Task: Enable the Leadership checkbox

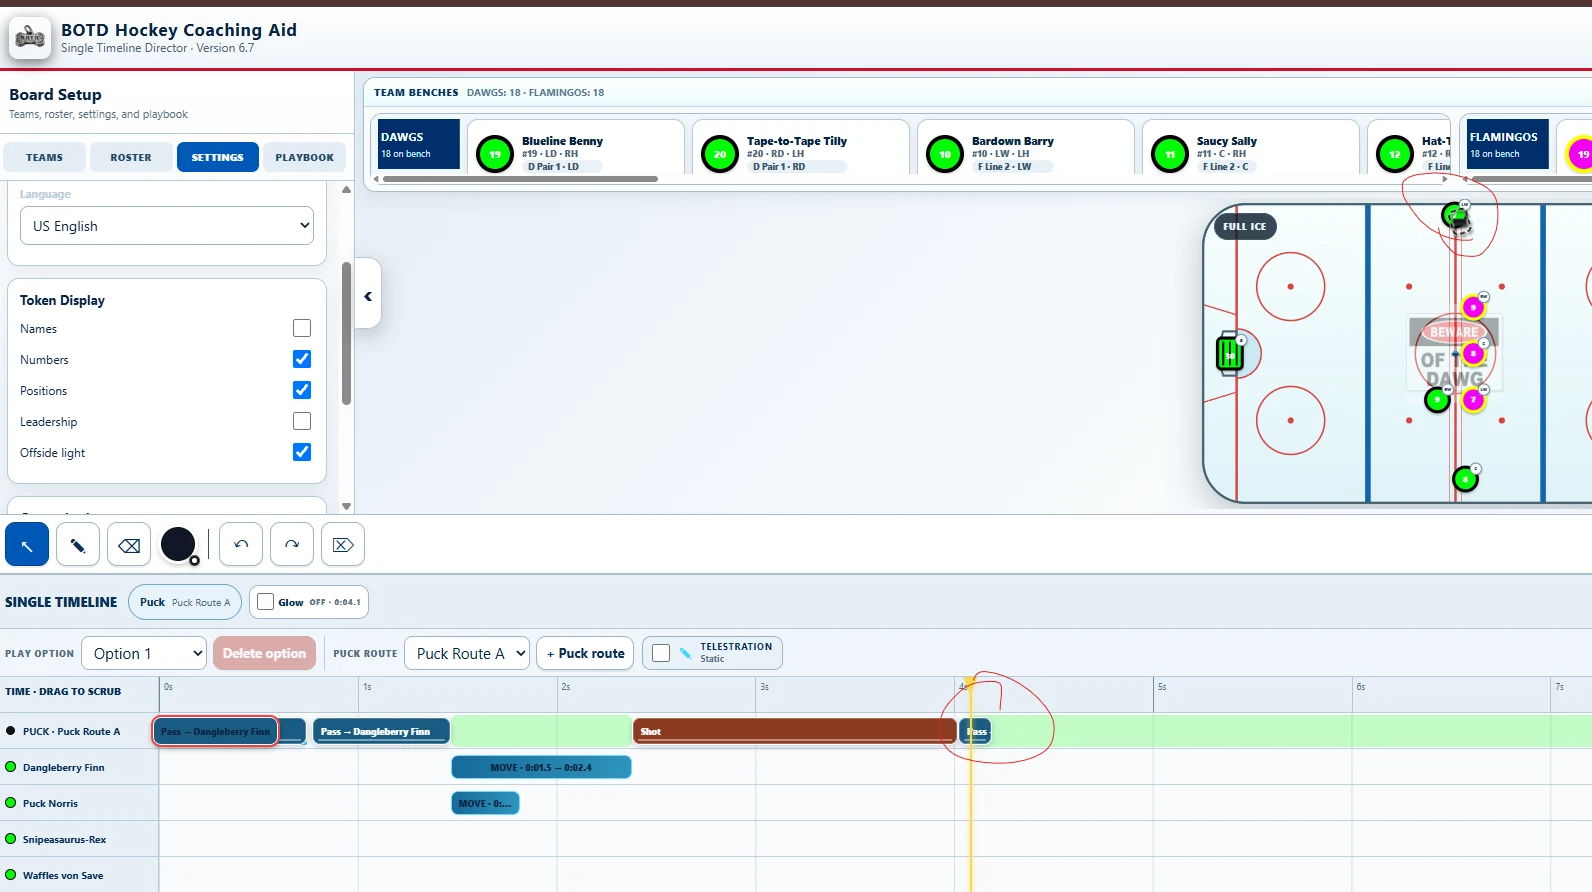Action: [302, 421]
